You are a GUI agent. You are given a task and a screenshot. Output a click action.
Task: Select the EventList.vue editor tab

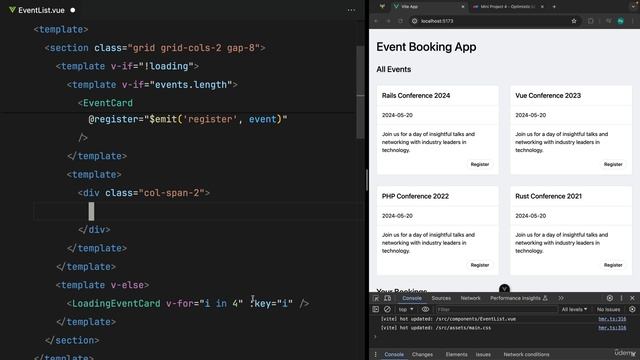tap(41, 10)
